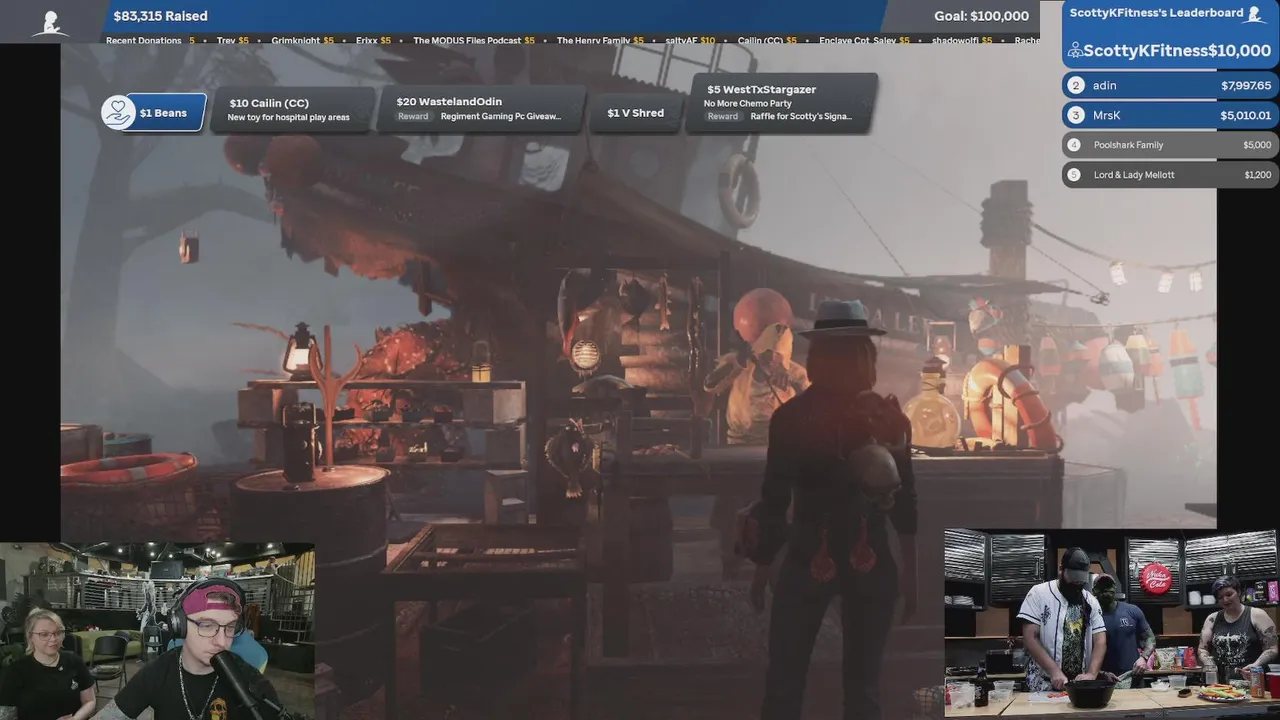Screen dimensions: 1280x720
Task: Click the rank 2 badge beside adin
Action: 1076,86
